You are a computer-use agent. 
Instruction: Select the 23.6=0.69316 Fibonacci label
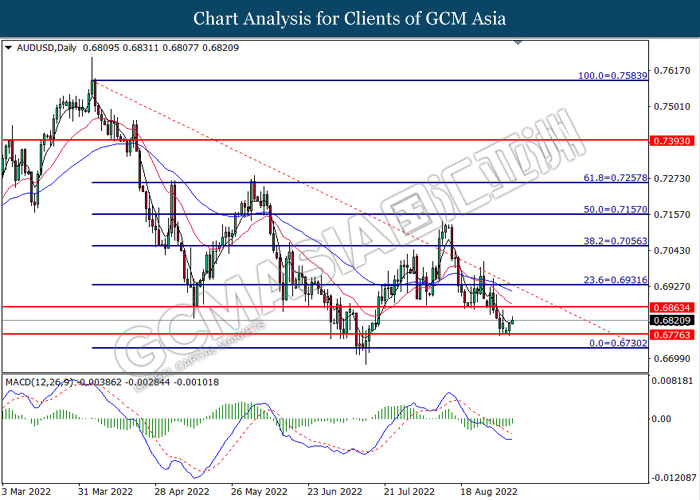[615, 280]
